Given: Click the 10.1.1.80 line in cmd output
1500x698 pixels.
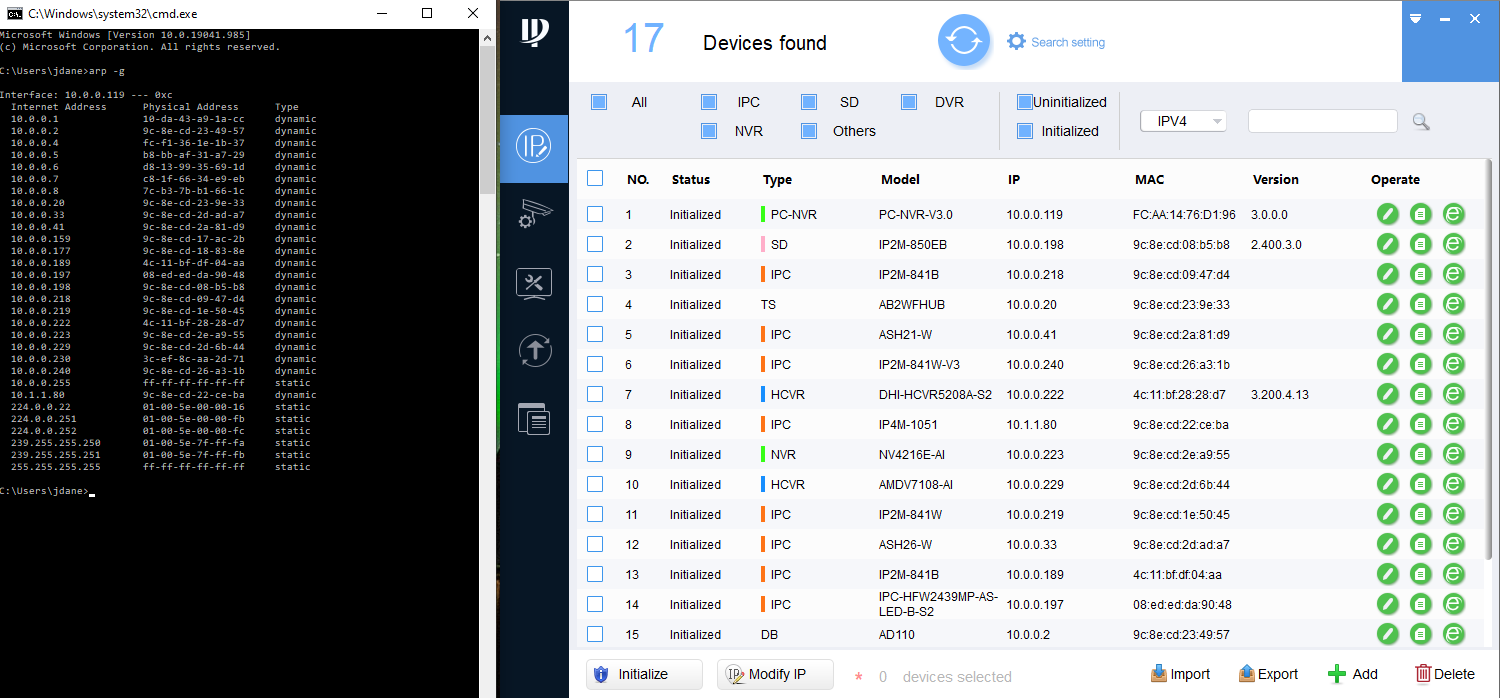Looking at the screenshot, I should [x=164, y=395].
